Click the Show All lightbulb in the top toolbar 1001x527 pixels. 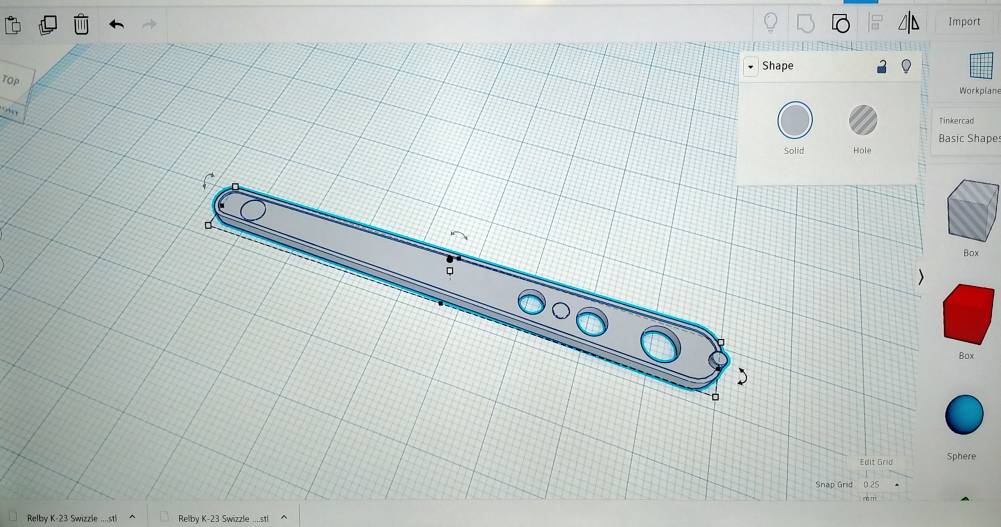[771, 23]
